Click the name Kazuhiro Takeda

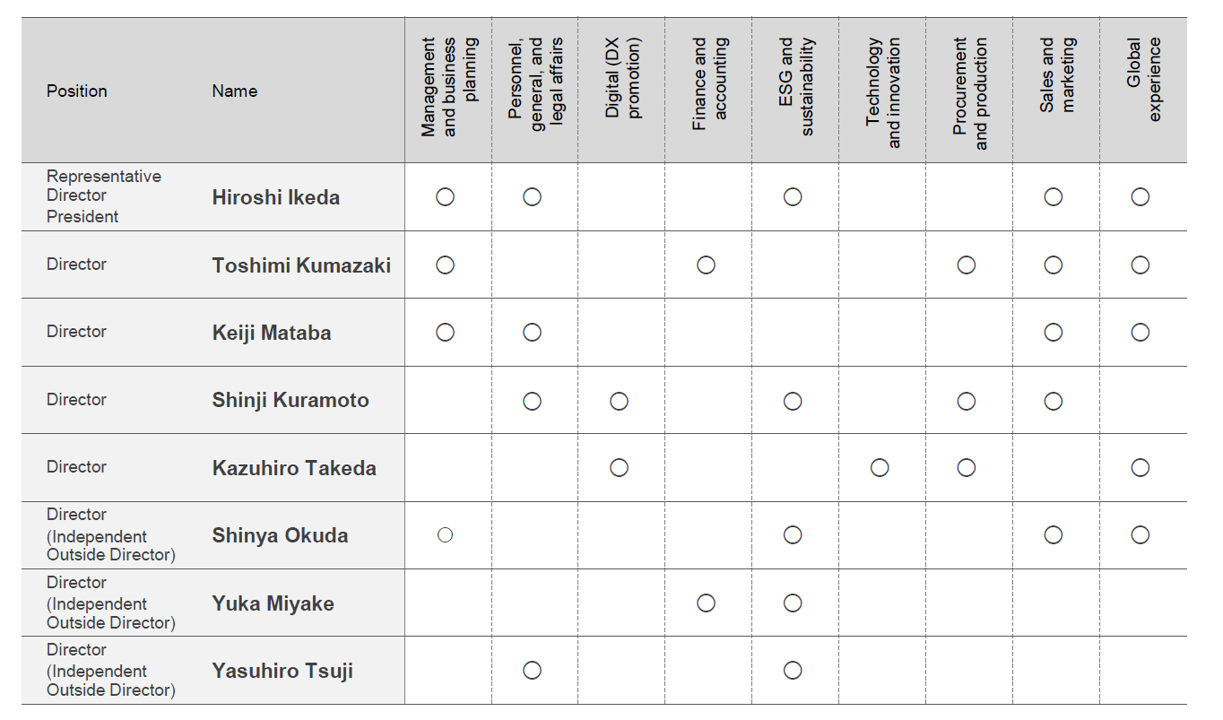click(294, 468)
